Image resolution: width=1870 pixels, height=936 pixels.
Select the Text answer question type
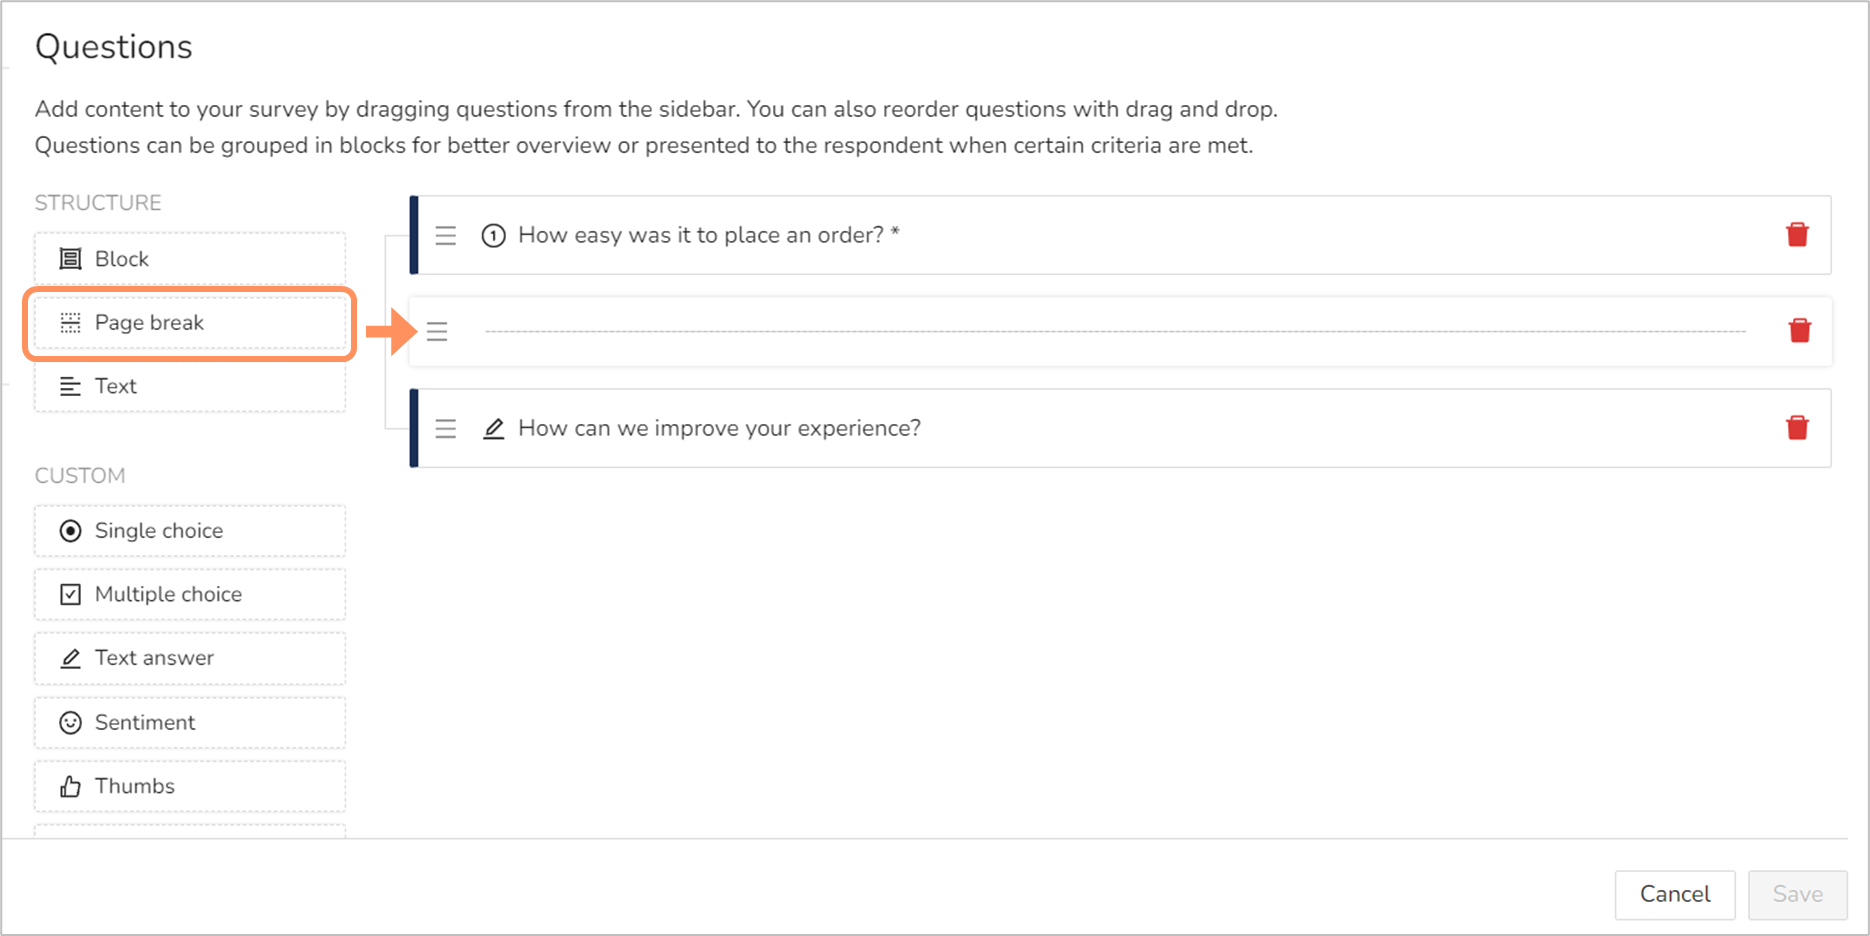[190, 658]
